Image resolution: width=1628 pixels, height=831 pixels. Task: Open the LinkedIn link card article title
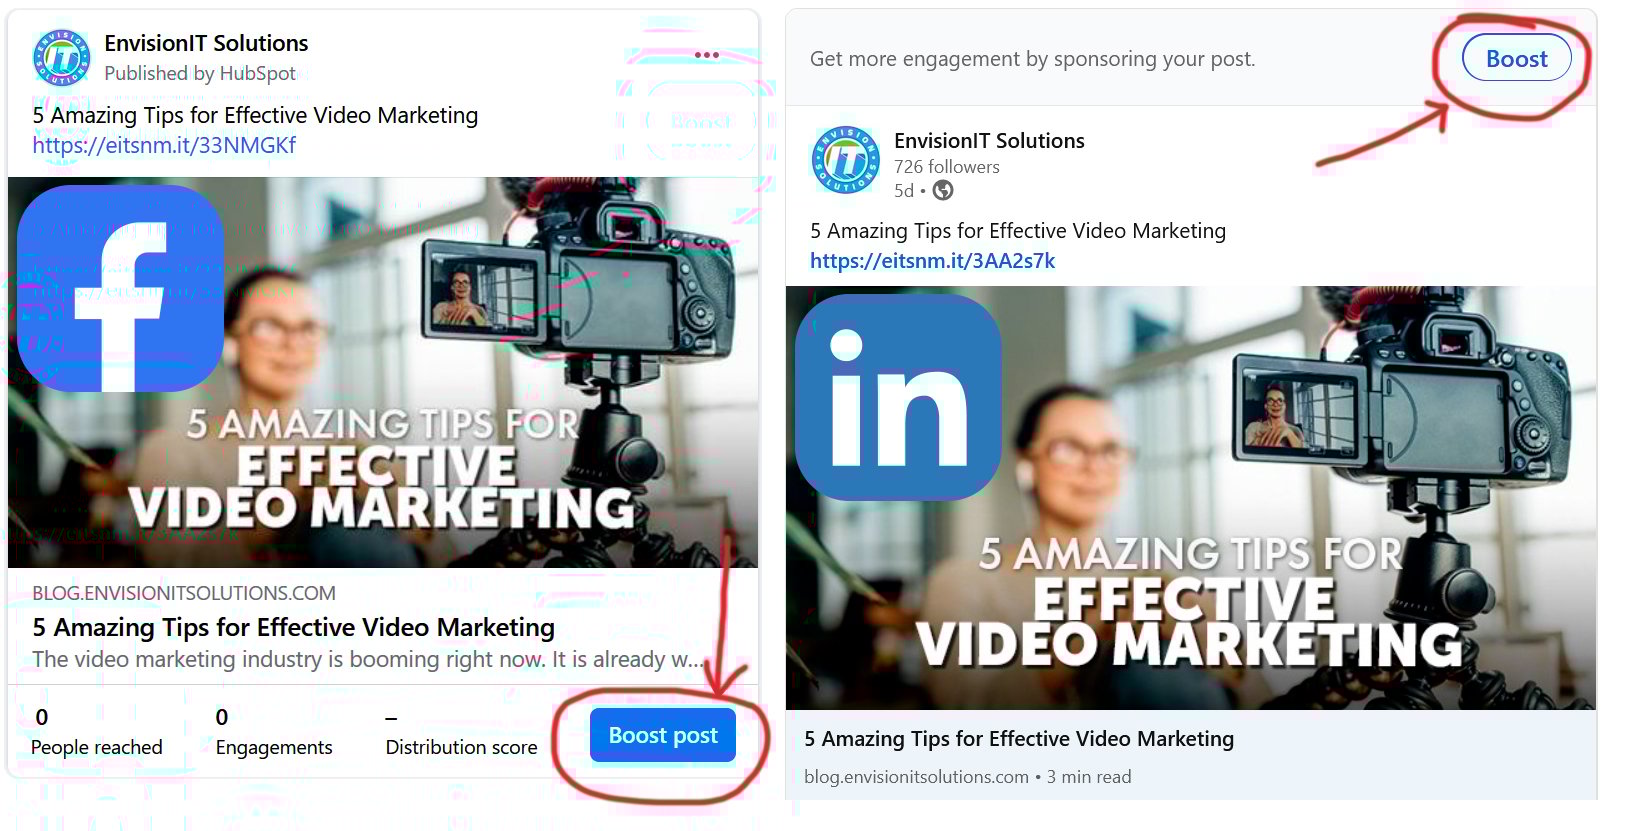pyautogui.click(x=1019, y=739)
